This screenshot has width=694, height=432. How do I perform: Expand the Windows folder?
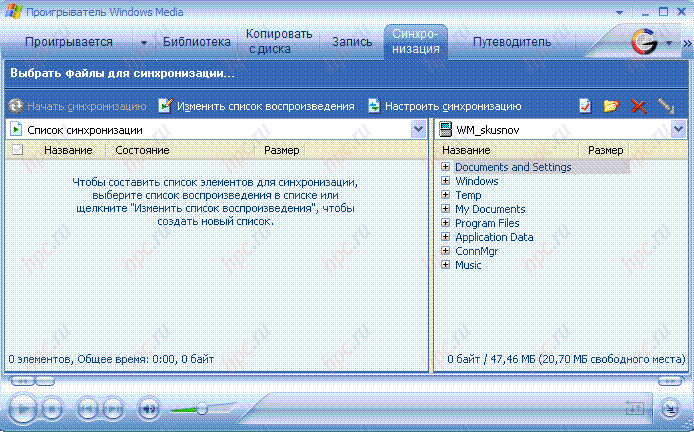point(446,181)
